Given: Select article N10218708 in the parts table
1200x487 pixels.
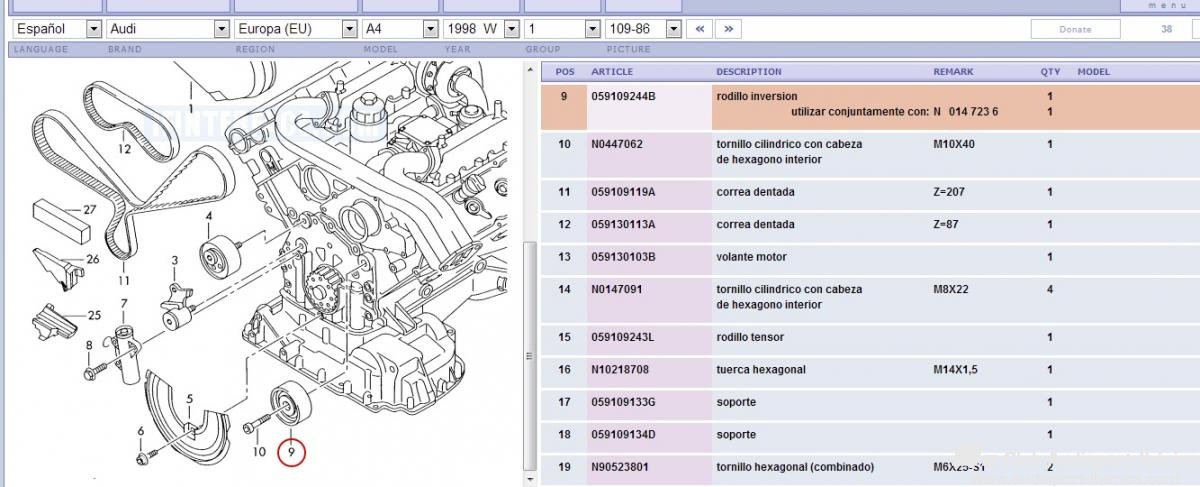Looking at the screenshot, I should pos(620,370).
